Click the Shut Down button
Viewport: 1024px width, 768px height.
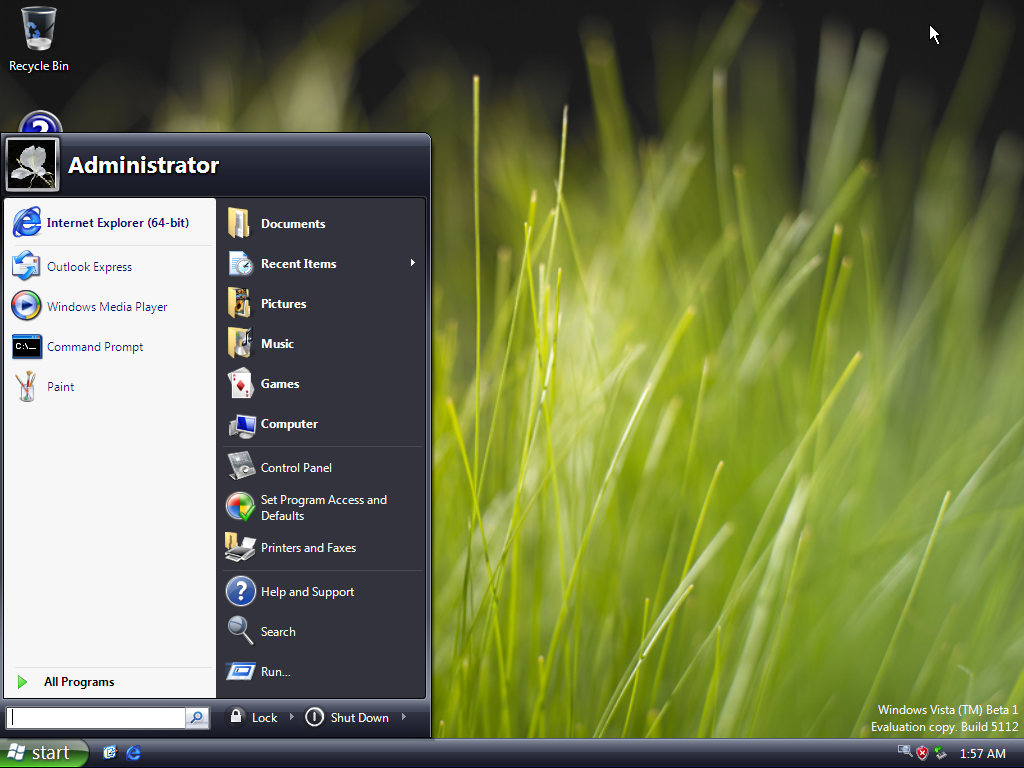coord(347,717)
